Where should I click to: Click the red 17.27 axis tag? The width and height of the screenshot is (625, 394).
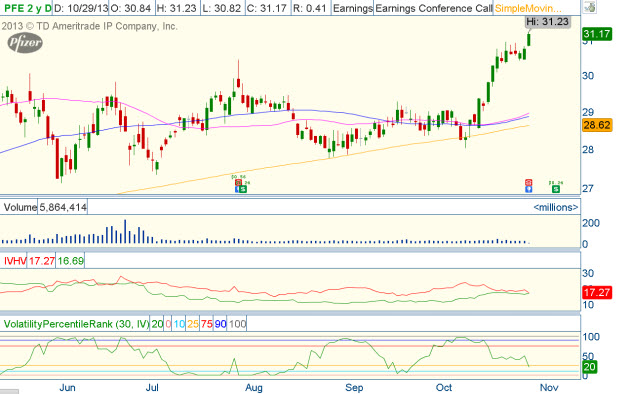coord(596,292)
